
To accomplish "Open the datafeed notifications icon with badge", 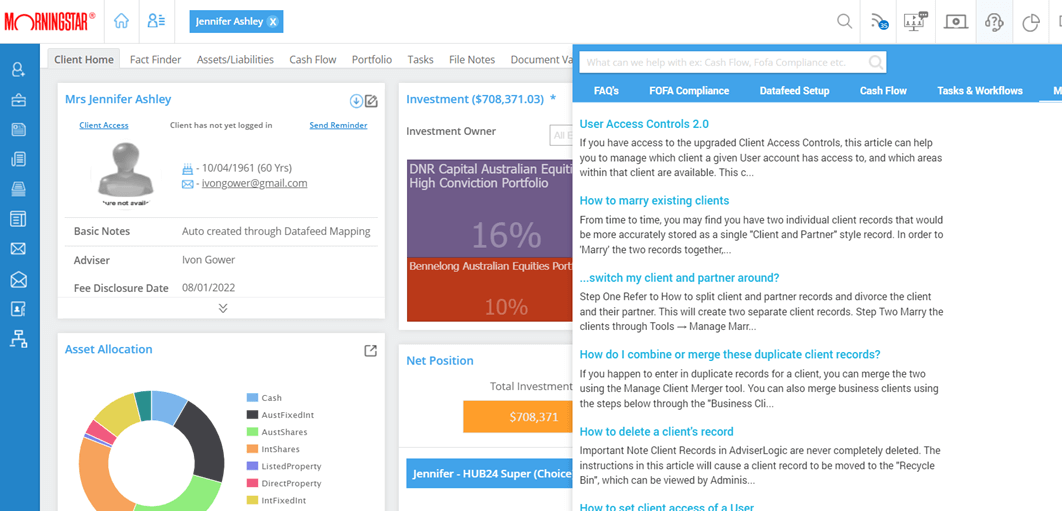I will pyautogui.click(x=879, y=22).
